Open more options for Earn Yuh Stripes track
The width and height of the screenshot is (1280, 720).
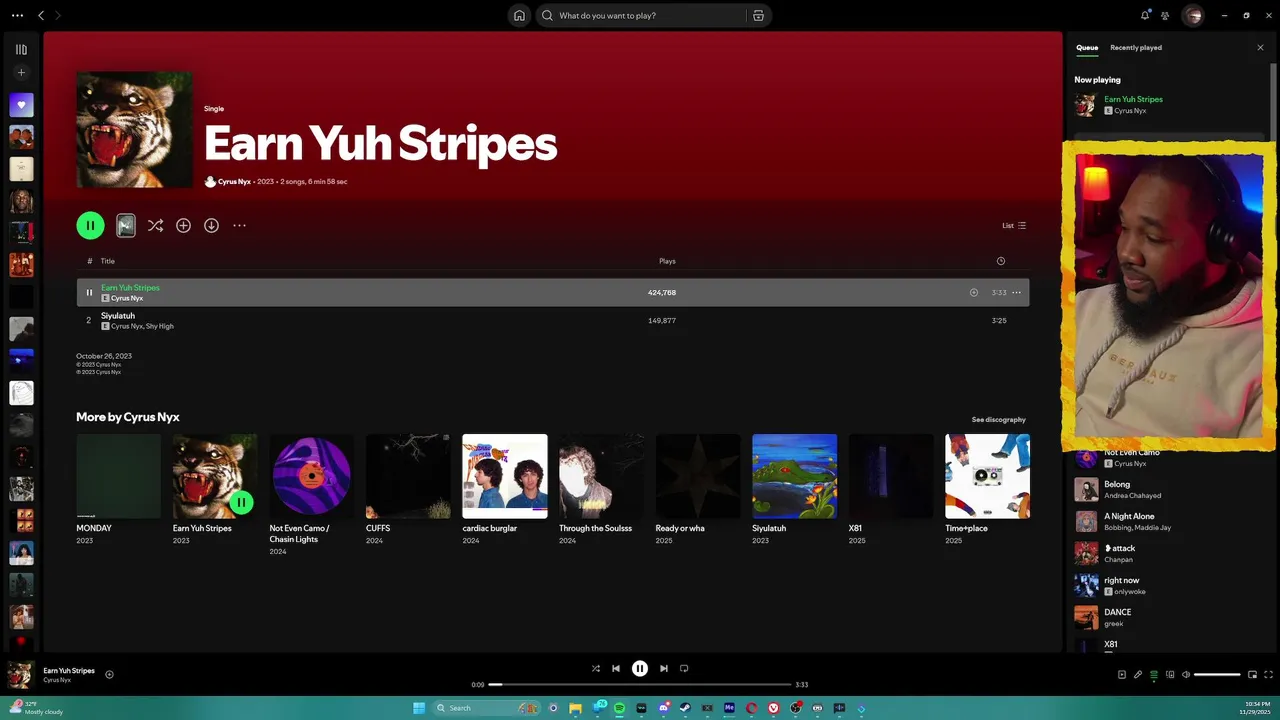pyautogui.click(x=1016, y=292)
